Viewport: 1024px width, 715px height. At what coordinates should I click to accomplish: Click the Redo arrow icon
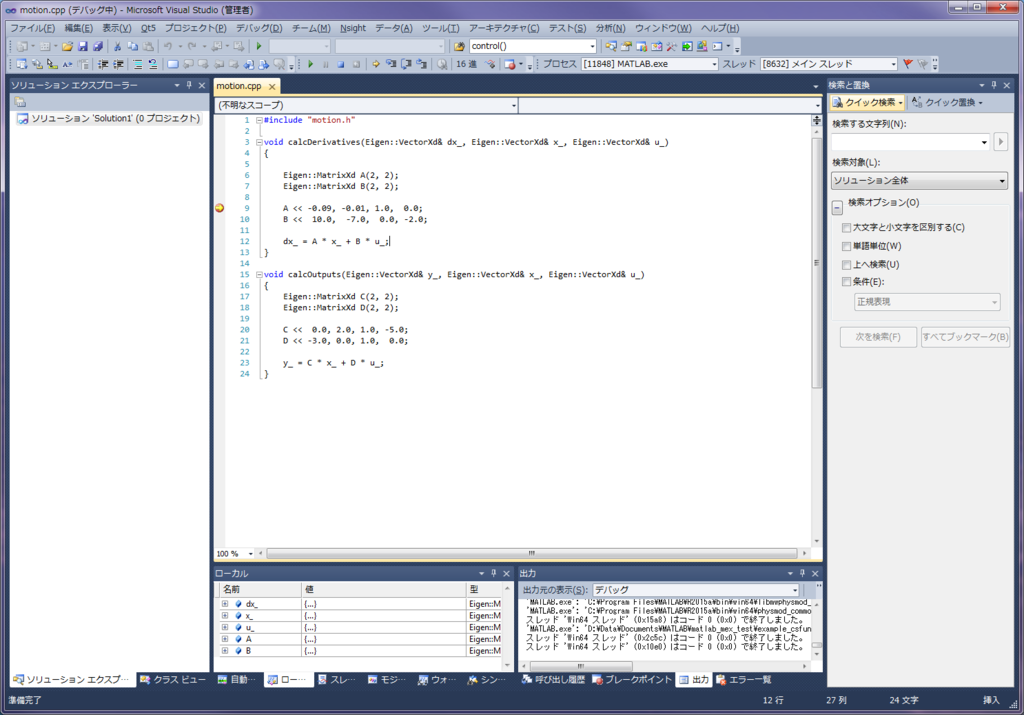click(x=192, y=46)
